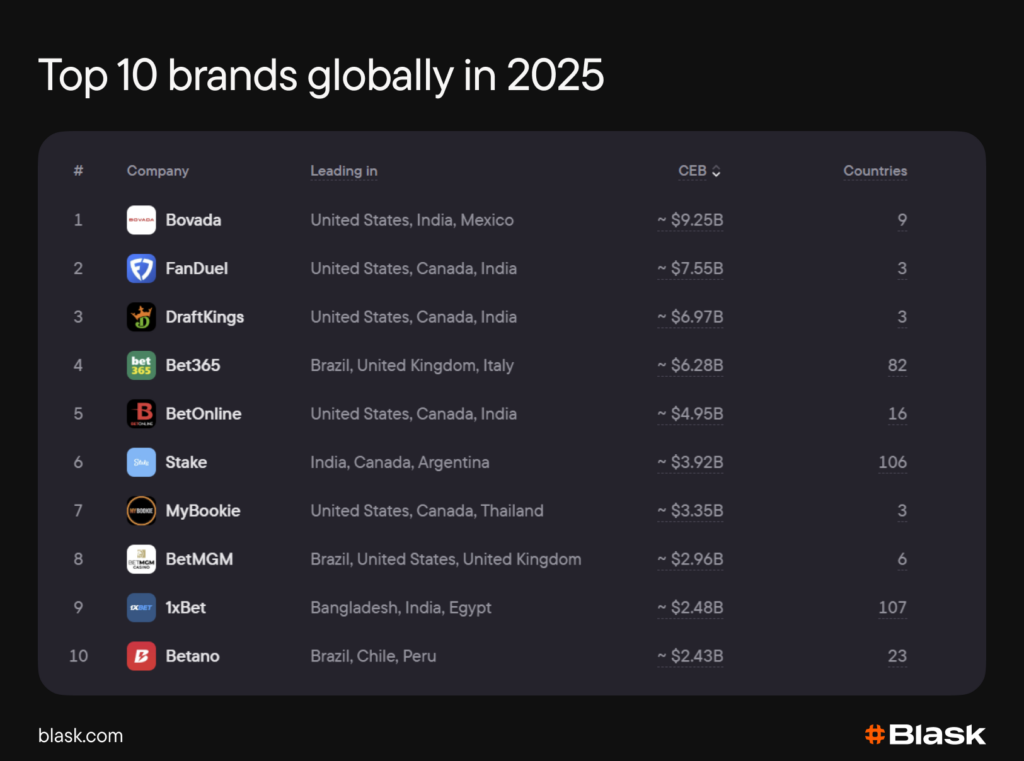The height and width of the screenshot is (761, 1024).
Task: Click 1xBet's 107 countries value
Action: [x=892, y=608]
